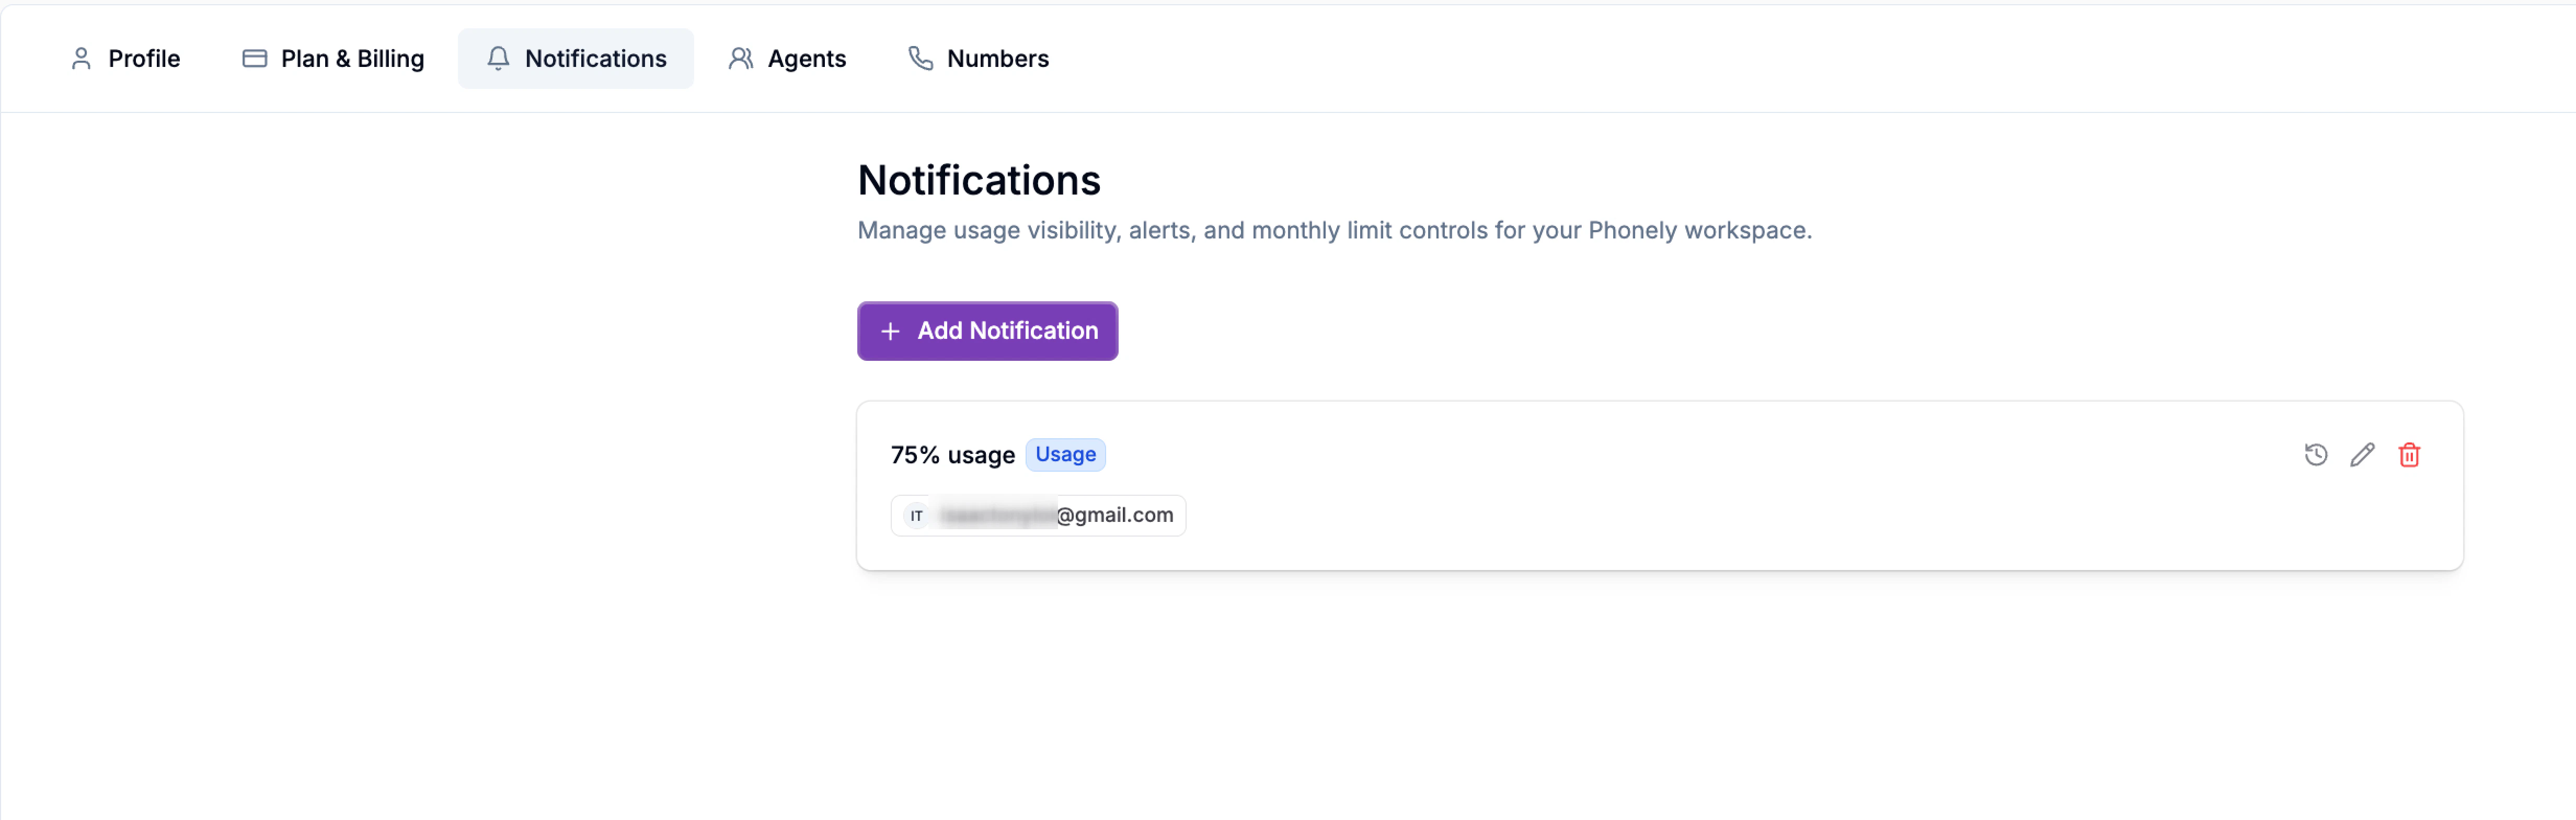Image resolution: width=2576 pixels, height=820 pixels.
Task: Go to the Agents tab
Action: point(807,58)
